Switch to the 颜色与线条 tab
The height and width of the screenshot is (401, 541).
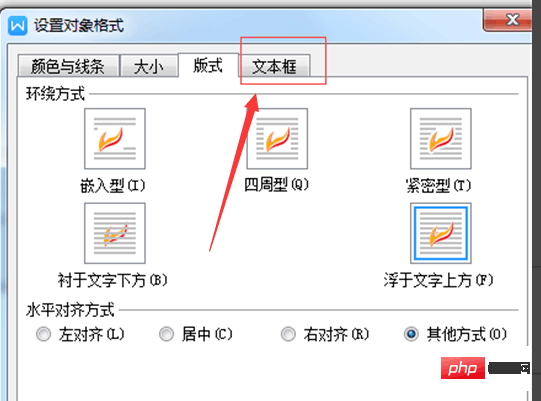click(x=68, y=66)
